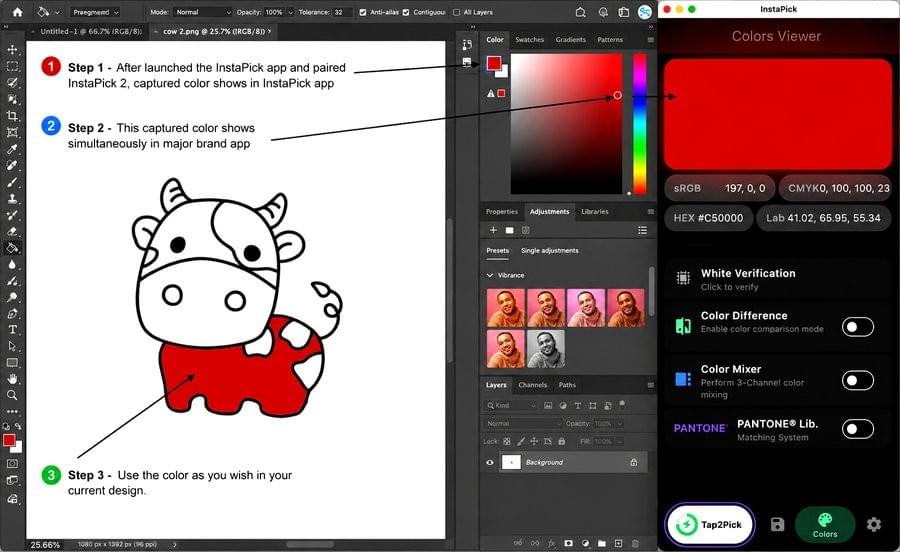Select the Crop tool
Viewport: 900px width, 552px height.
12,116
